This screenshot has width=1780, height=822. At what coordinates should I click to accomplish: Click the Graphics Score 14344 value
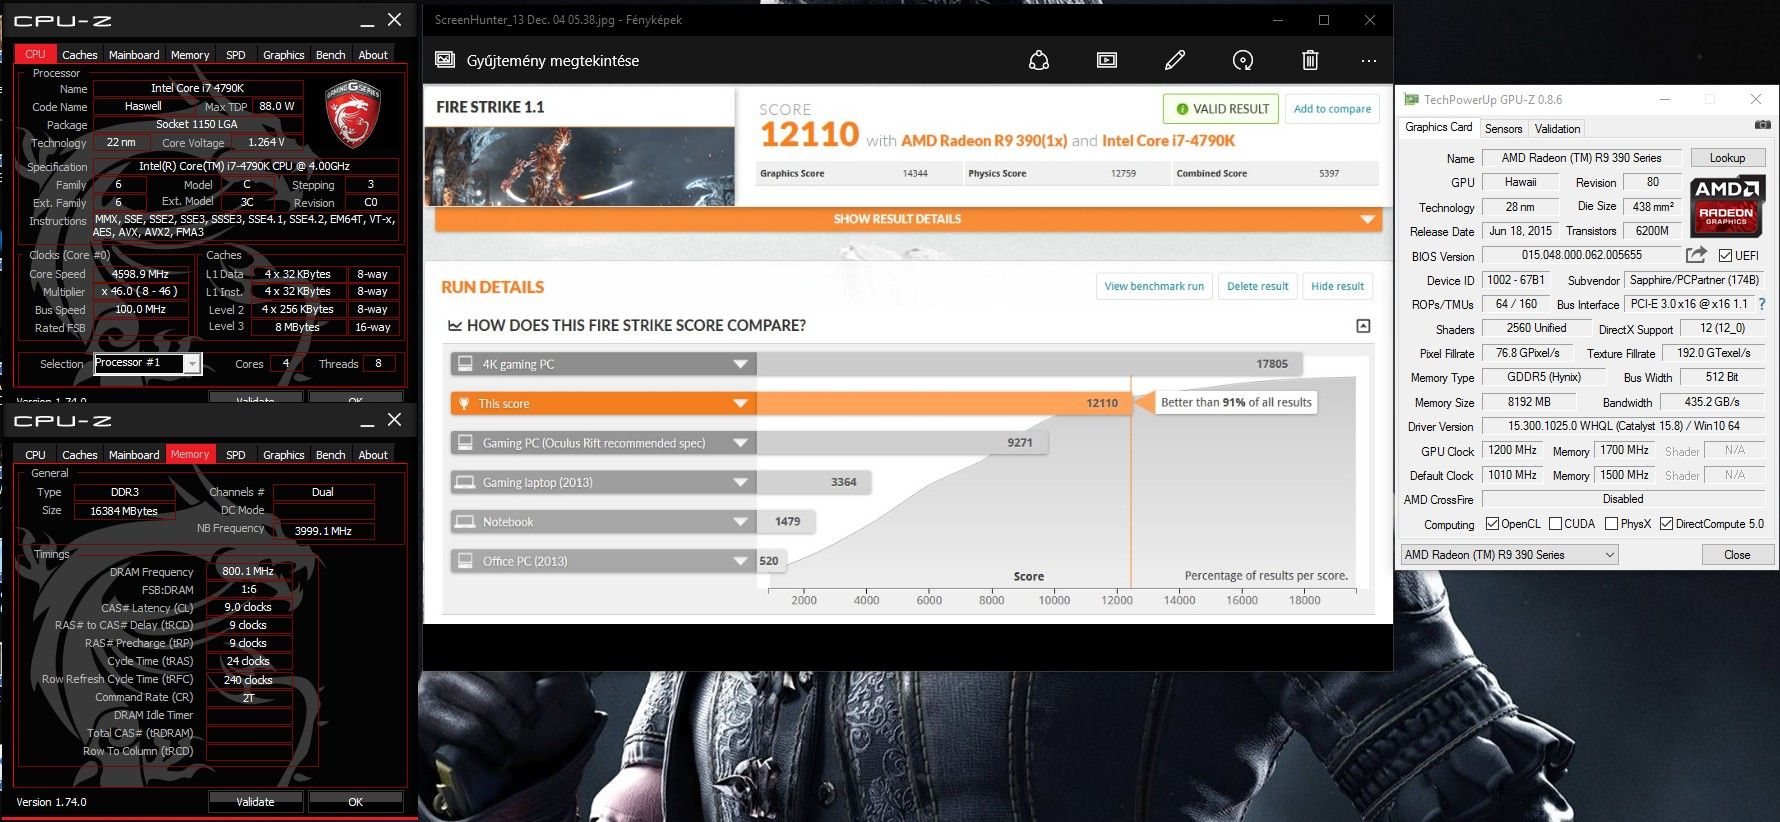(x=914, y=174)
